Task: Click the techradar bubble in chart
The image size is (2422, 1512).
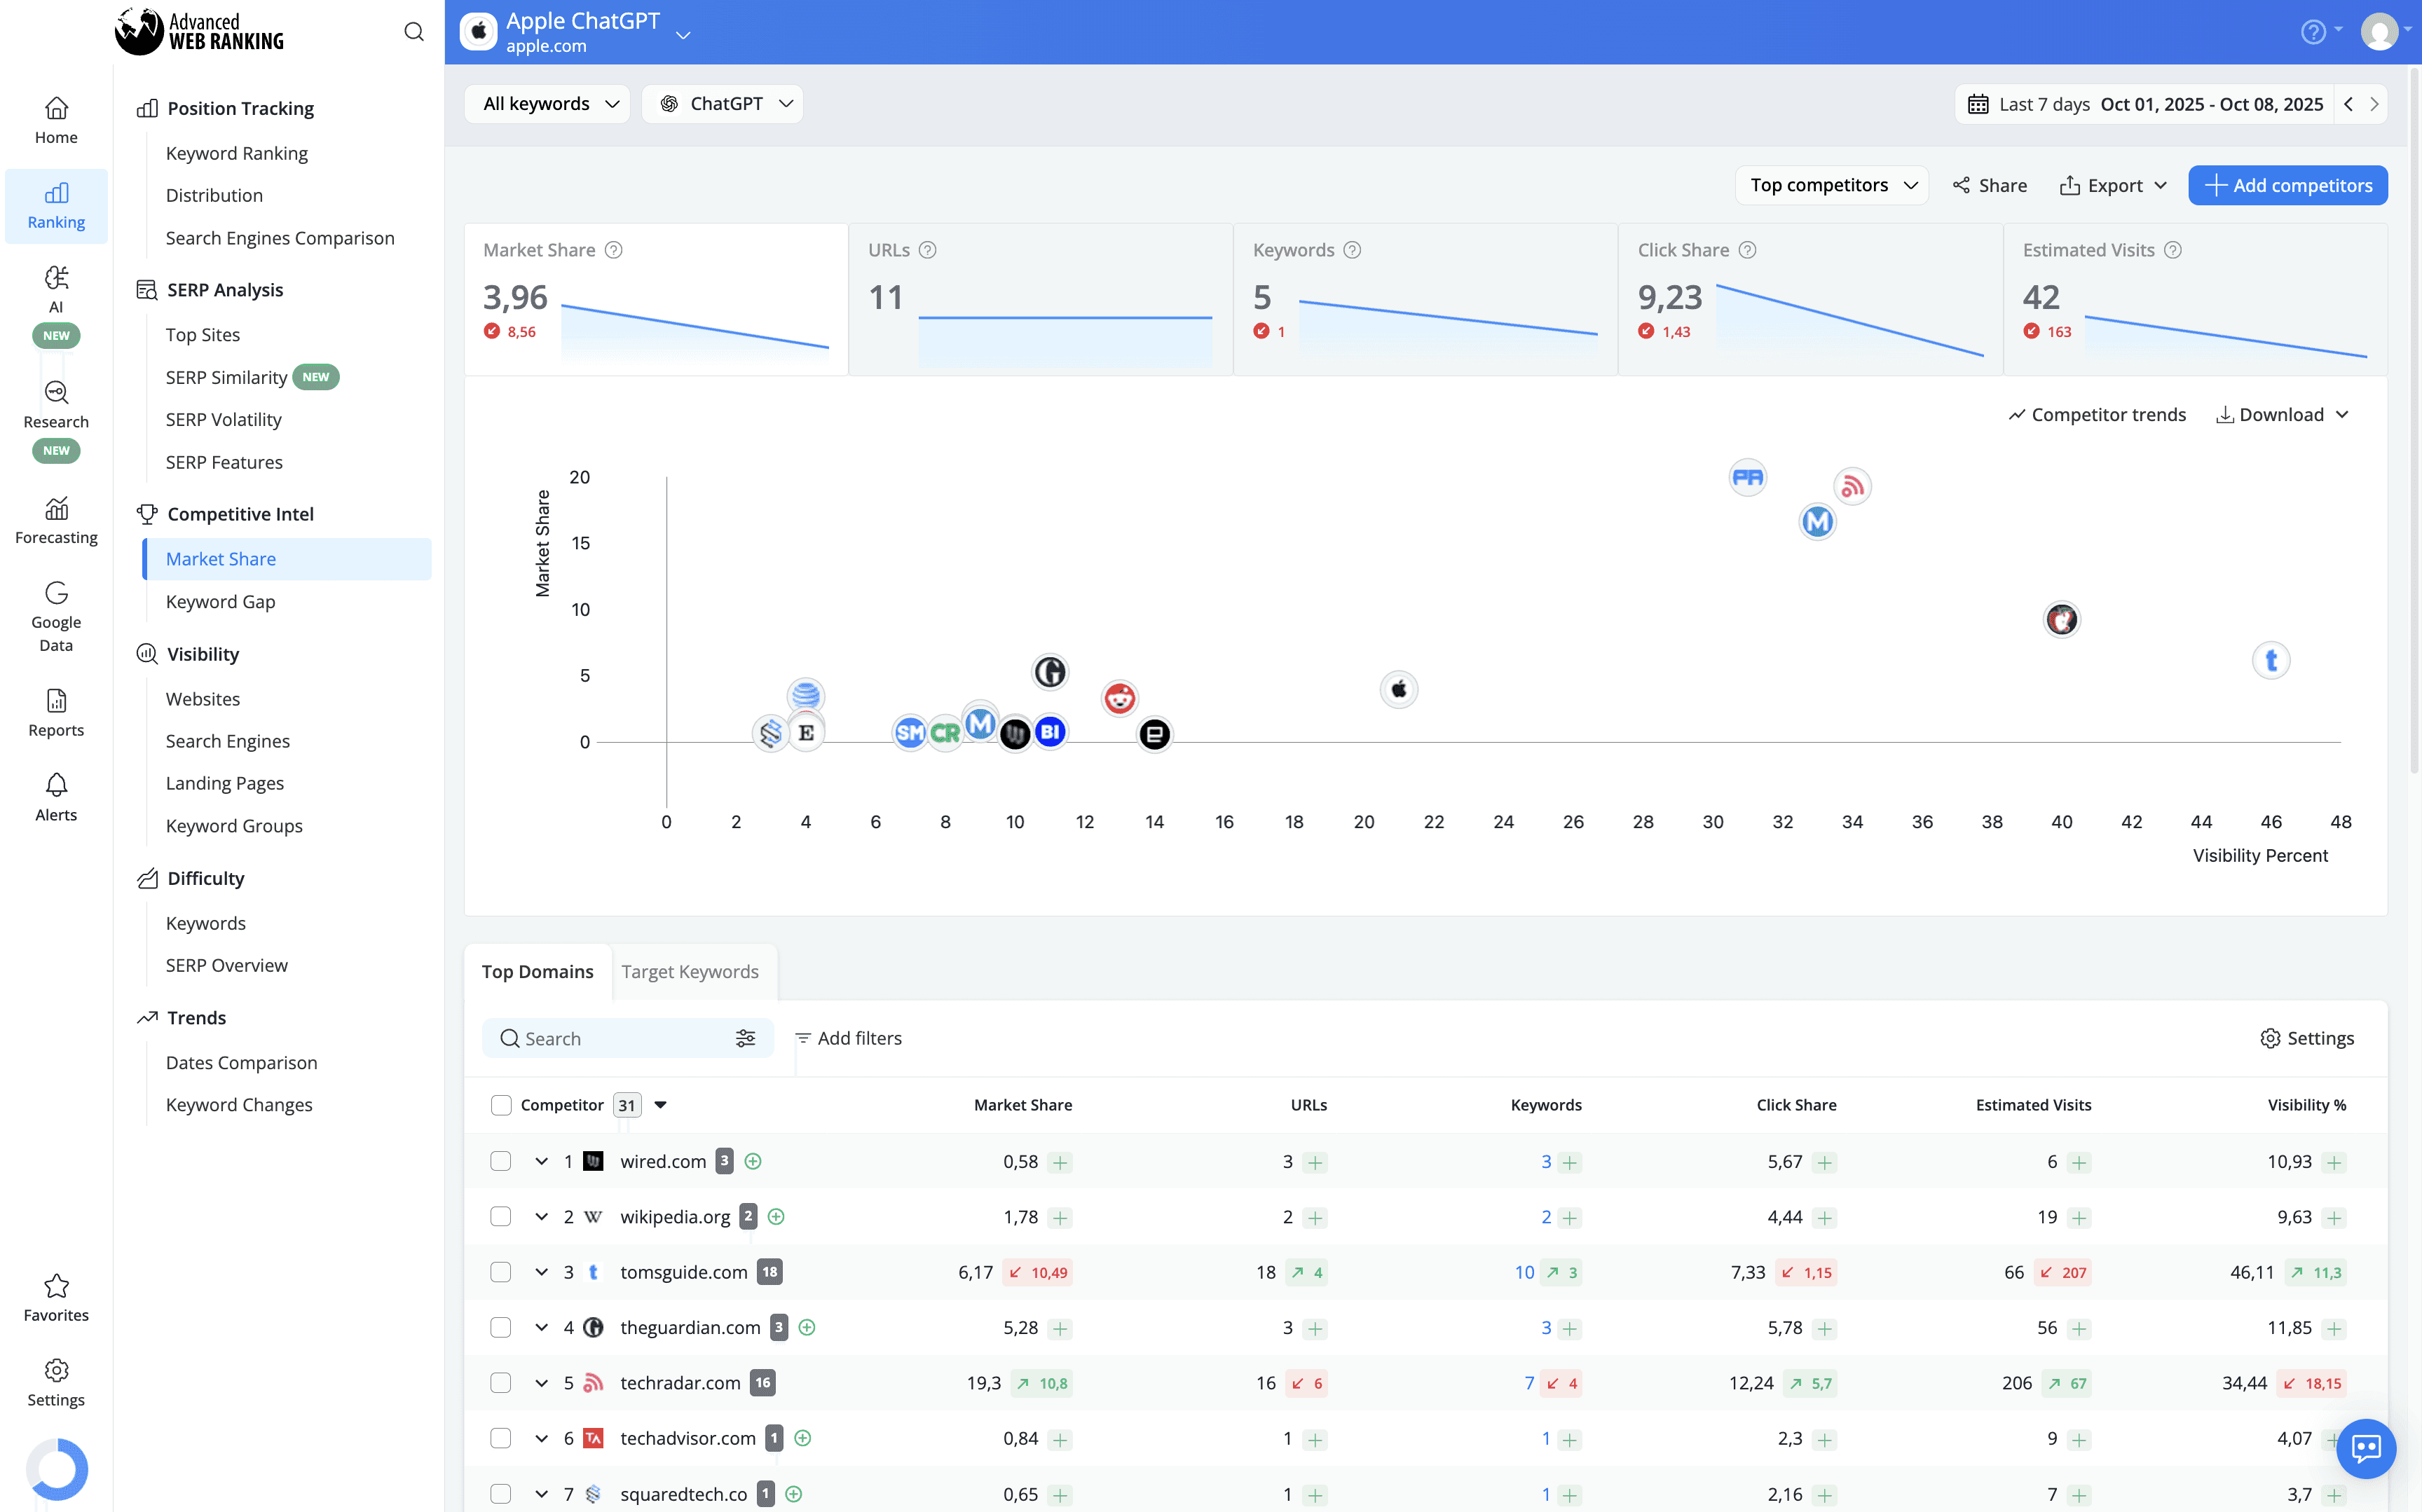Action: coord(1852,487)
